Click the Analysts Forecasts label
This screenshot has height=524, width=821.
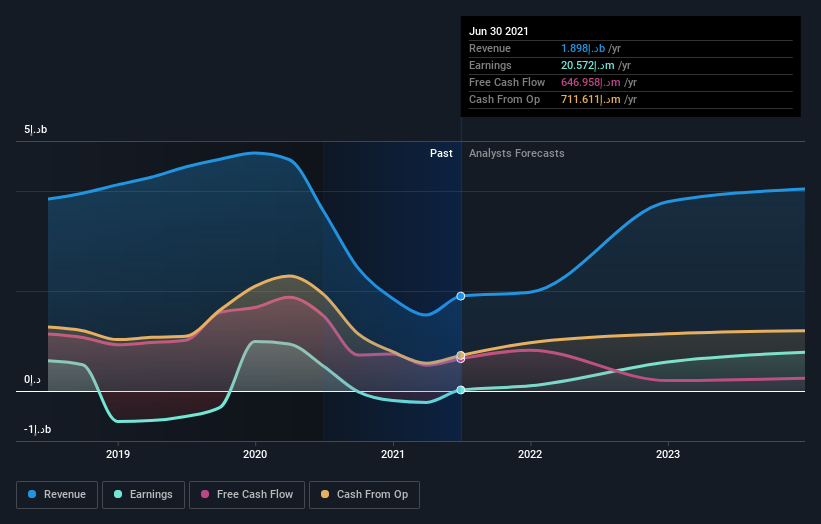tap(517, 153)
